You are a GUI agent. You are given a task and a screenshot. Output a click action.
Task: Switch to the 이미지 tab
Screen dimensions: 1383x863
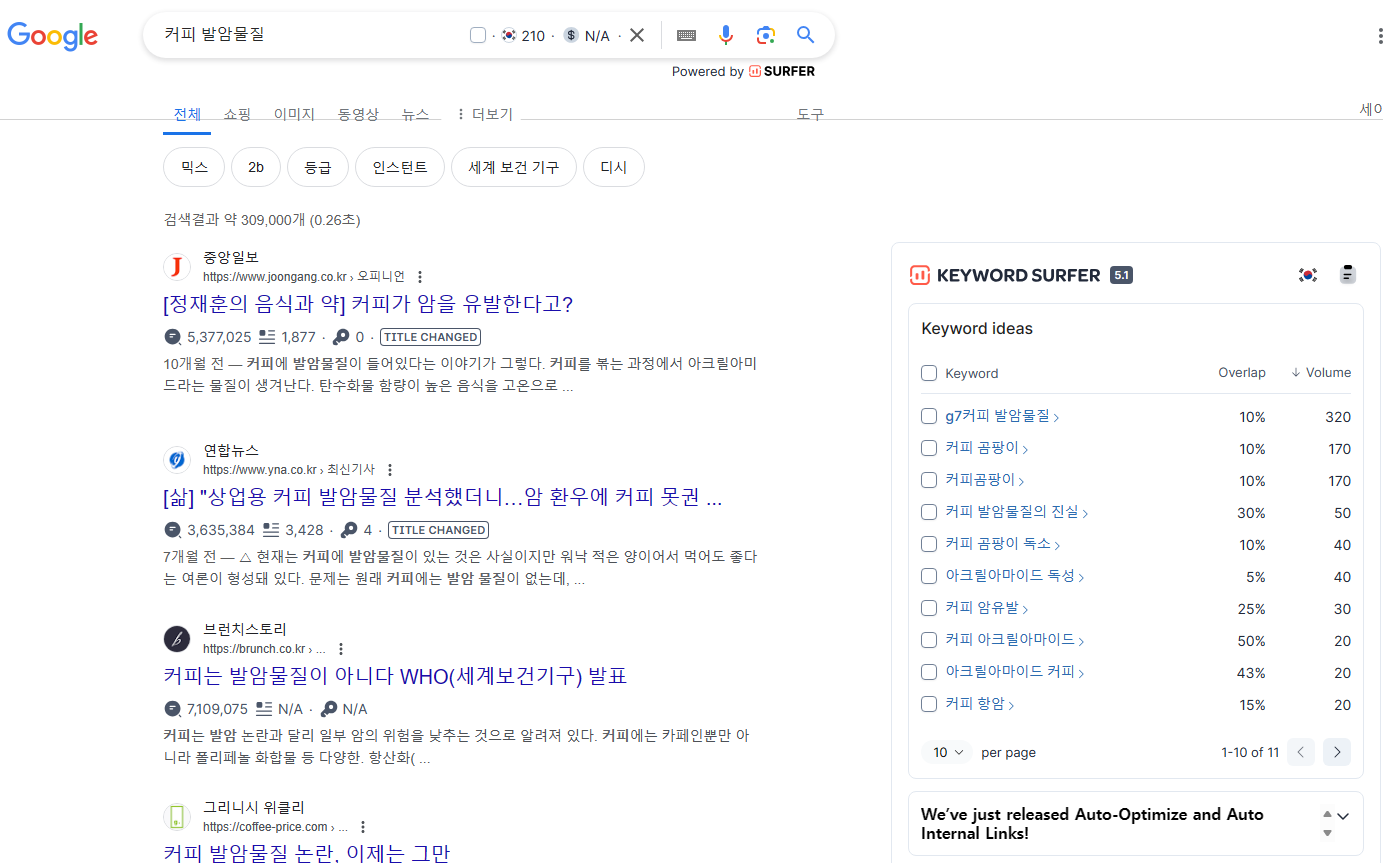click(x=293, y=114)
